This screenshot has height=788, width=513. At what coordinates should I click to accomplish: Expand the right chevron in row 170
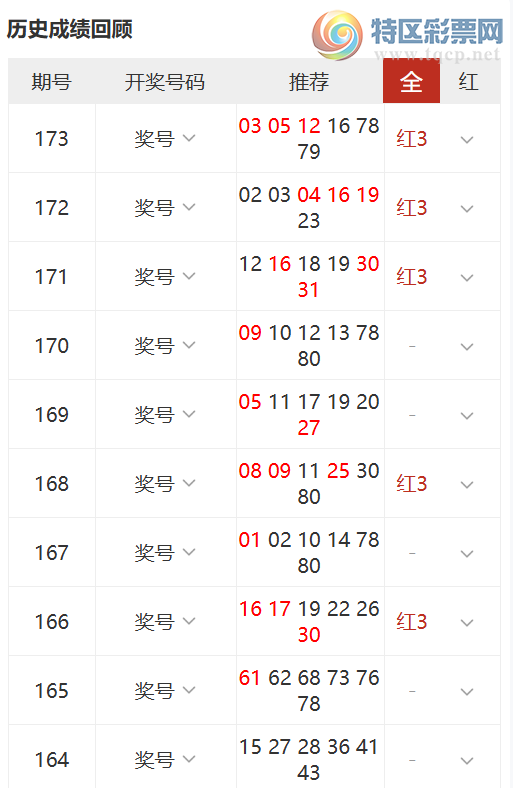pyautogui.click(x=467, y=347)
